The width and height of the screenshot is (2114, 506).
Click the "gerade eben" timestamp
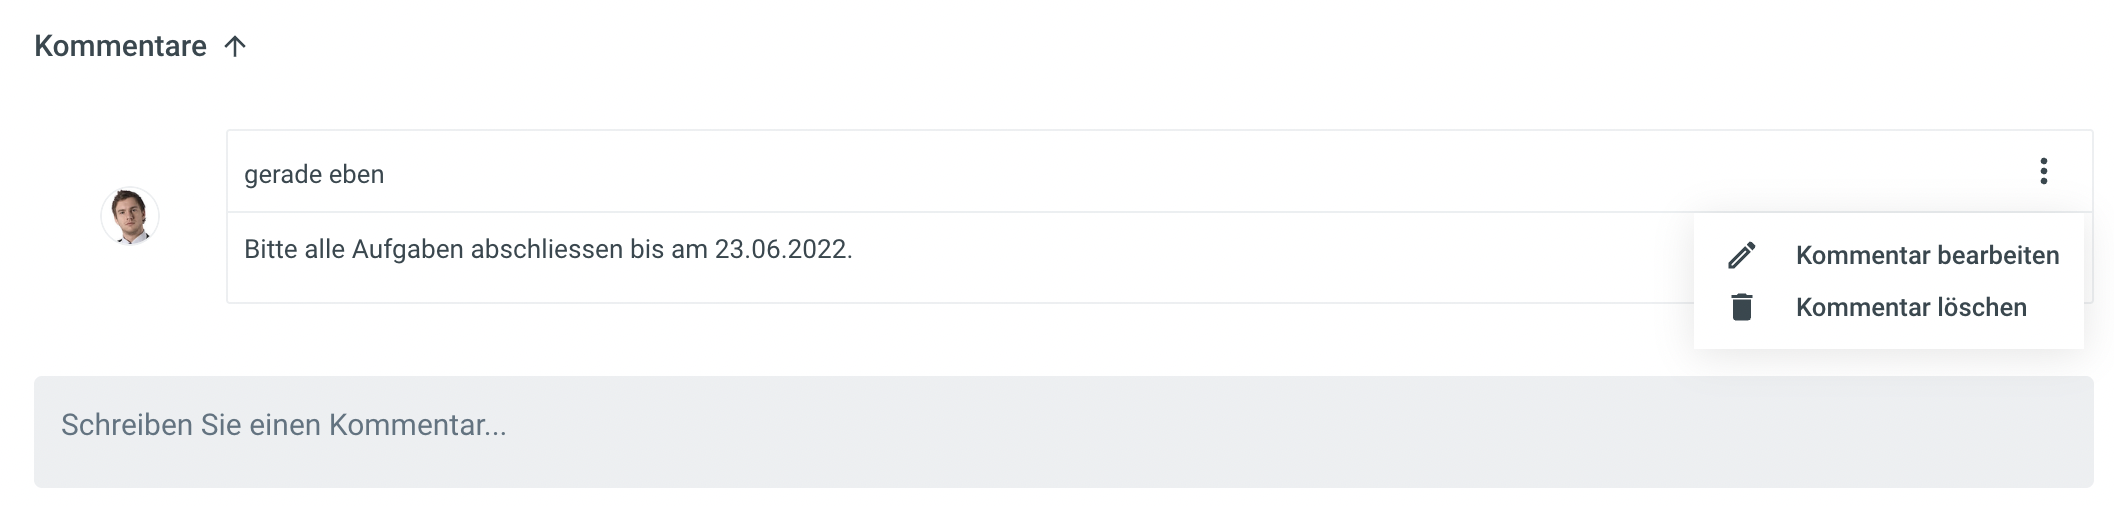(x=314, y=175)
